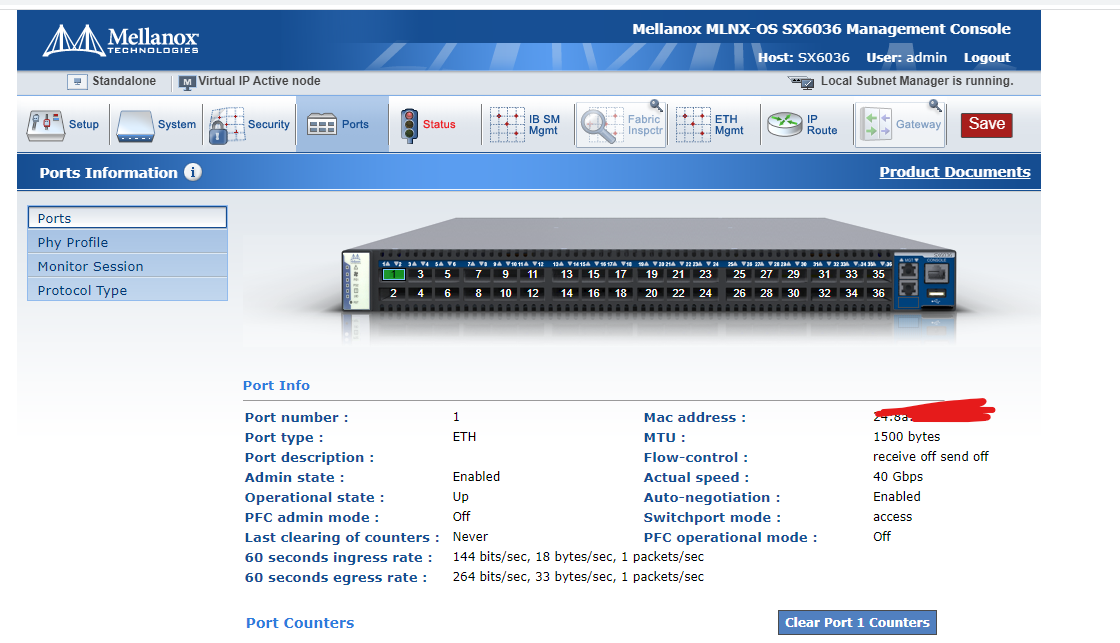Select port 7 on the switch

coord(479,274)
